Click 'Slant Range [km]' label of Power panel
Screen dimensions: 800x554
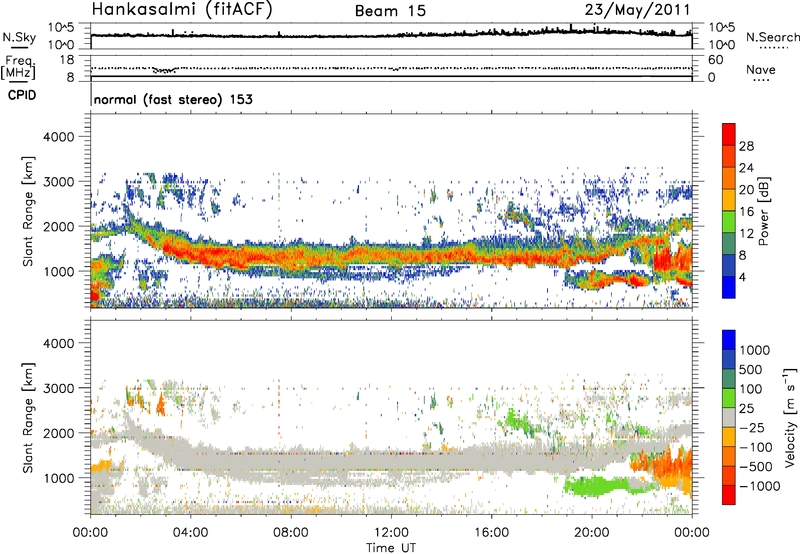pos(28,211)
